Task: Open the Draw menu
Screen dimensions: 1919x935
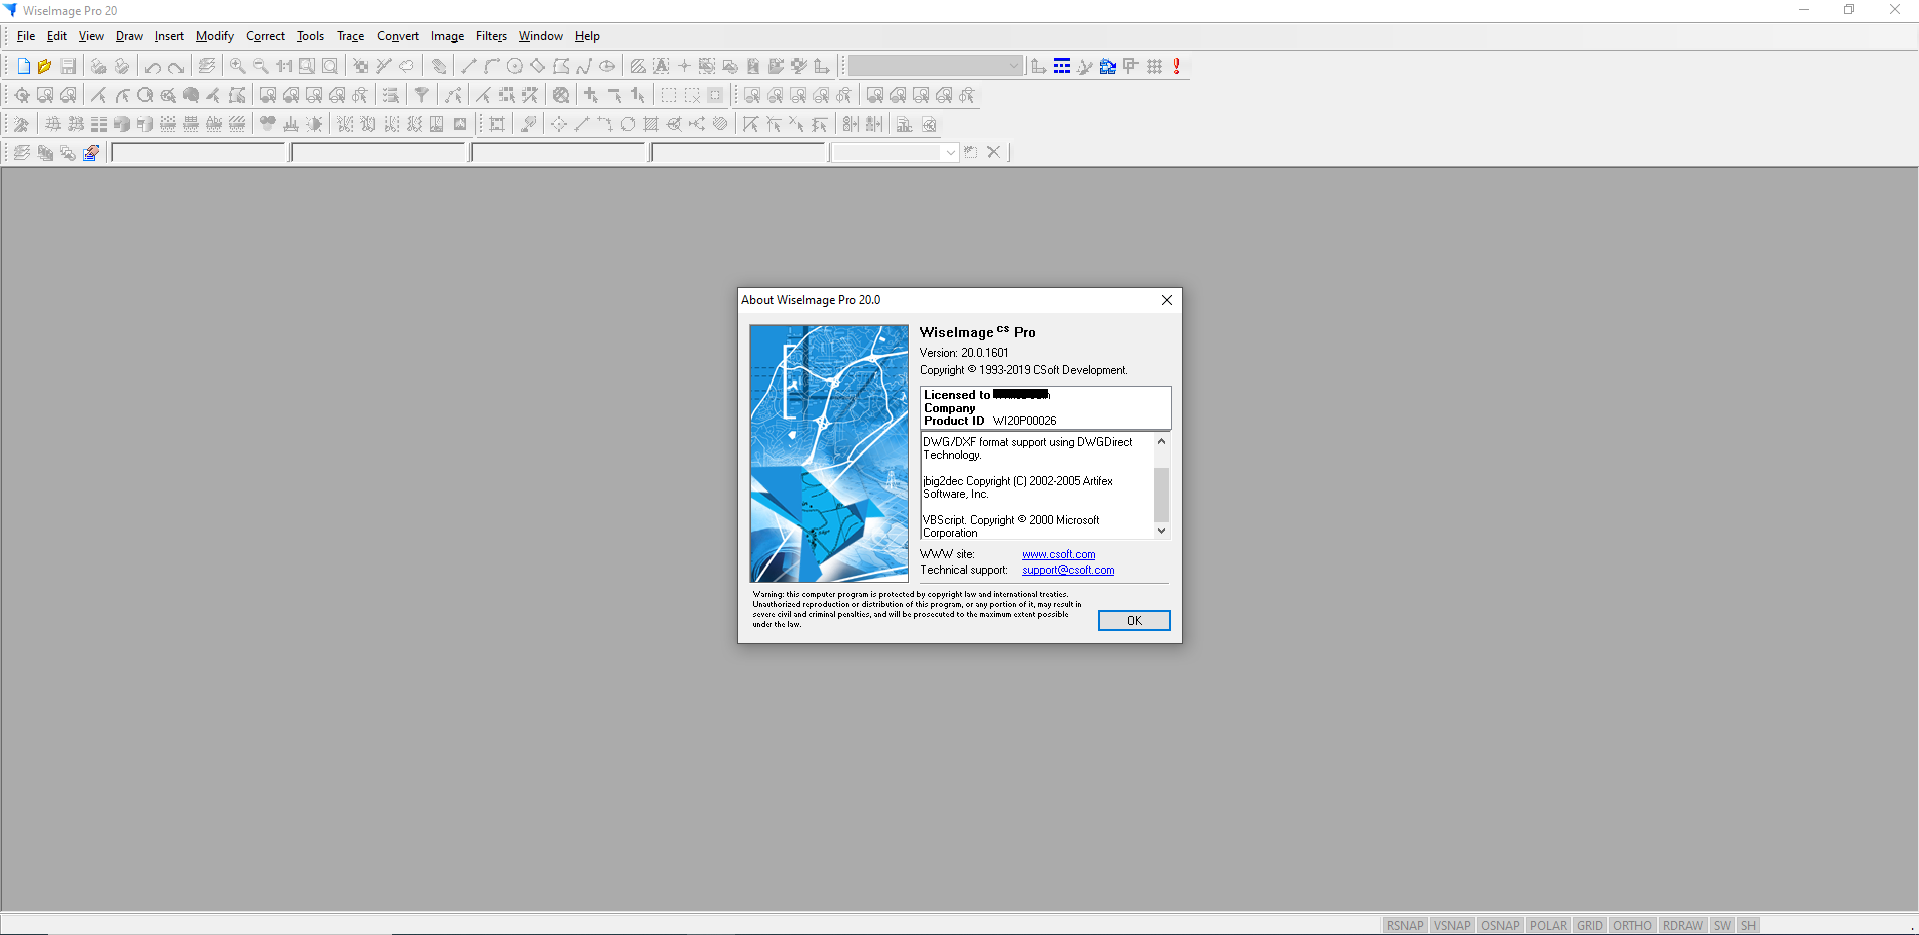Action: [x=129, y=36]
